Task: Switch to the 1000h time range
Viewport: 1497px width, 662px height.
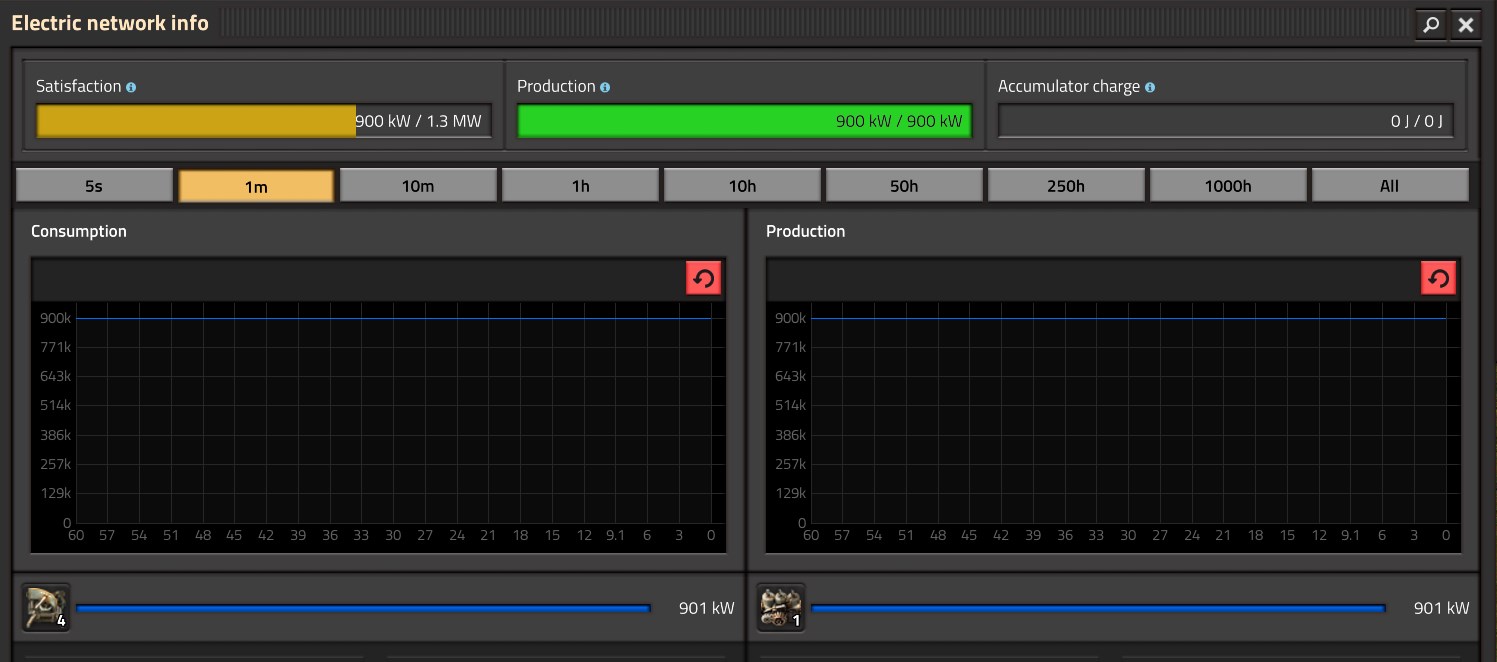Action: (x=1228, y=186)
